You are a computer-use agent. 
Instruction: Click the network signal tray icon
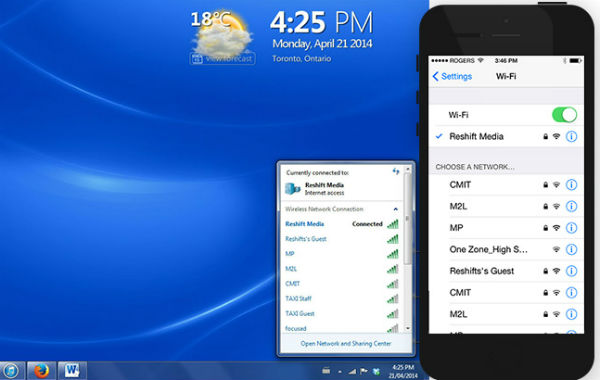(x=352, y=371)
